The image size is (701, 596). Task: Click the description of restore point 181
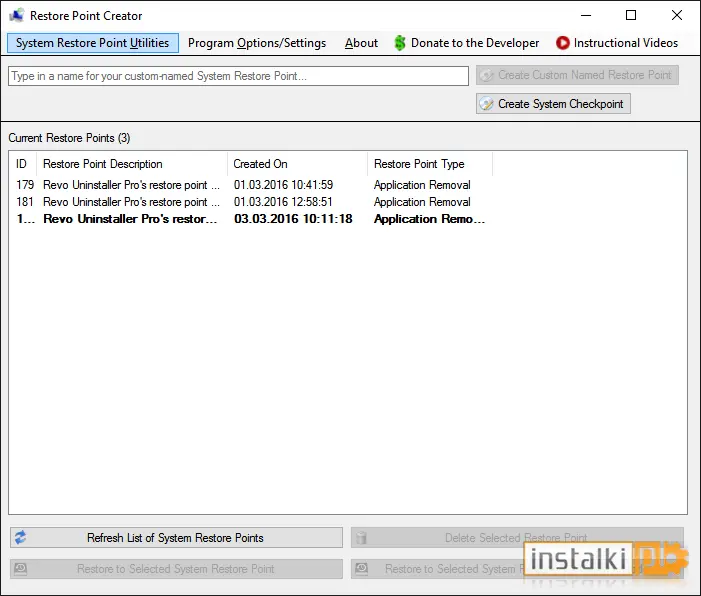click(131, 202)
